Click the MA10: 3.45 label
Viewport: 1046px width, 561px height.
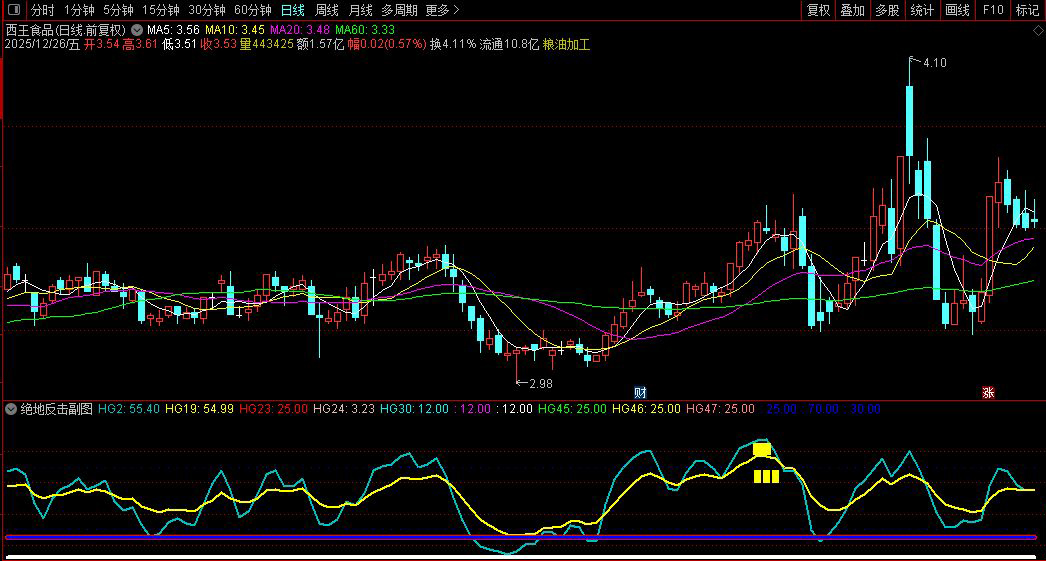pos(234,30)
